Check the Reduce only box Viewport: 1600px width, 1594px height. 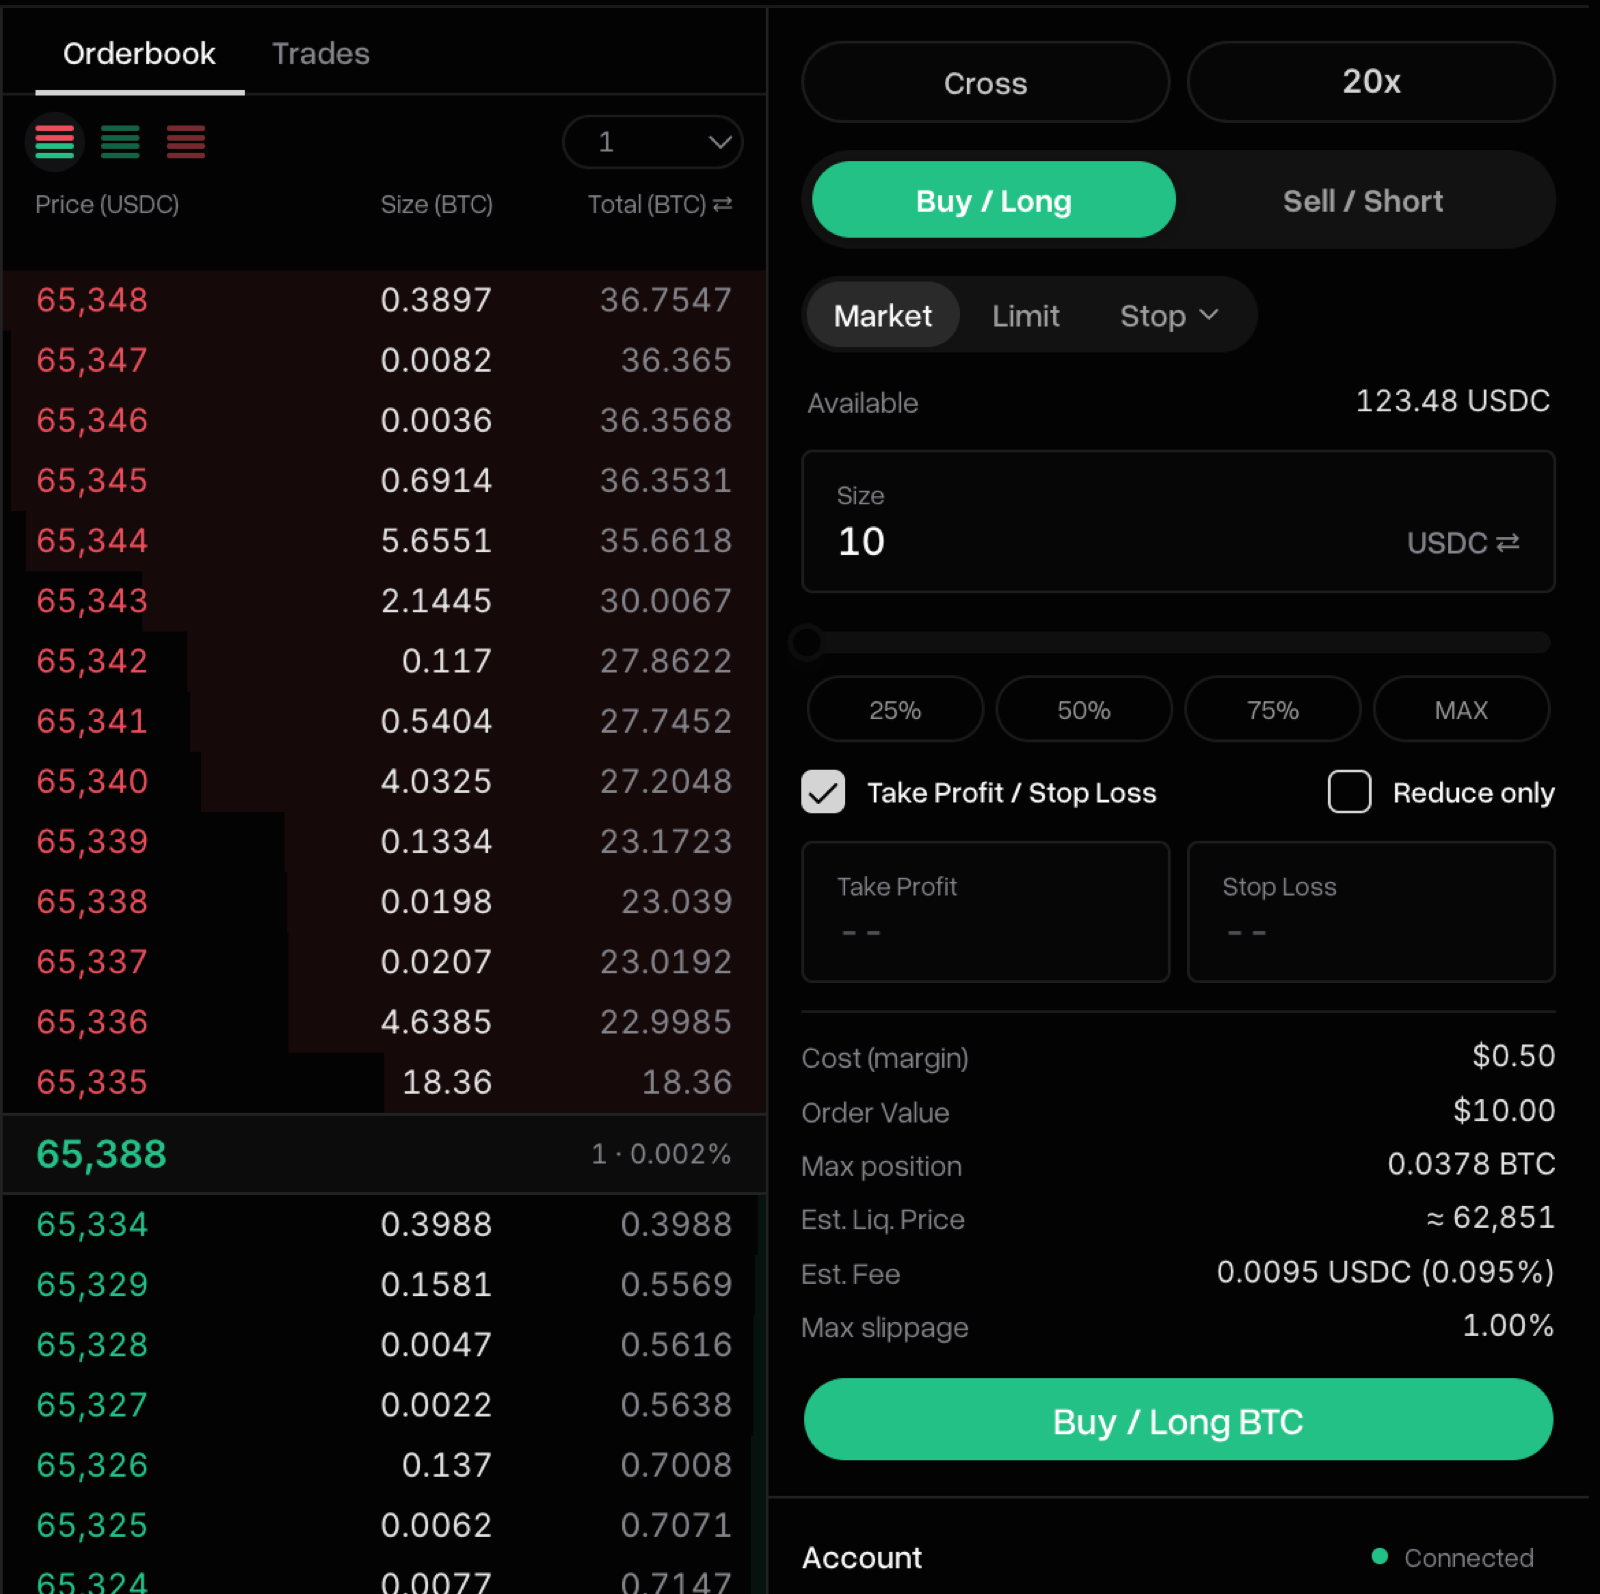point(1349,792)
